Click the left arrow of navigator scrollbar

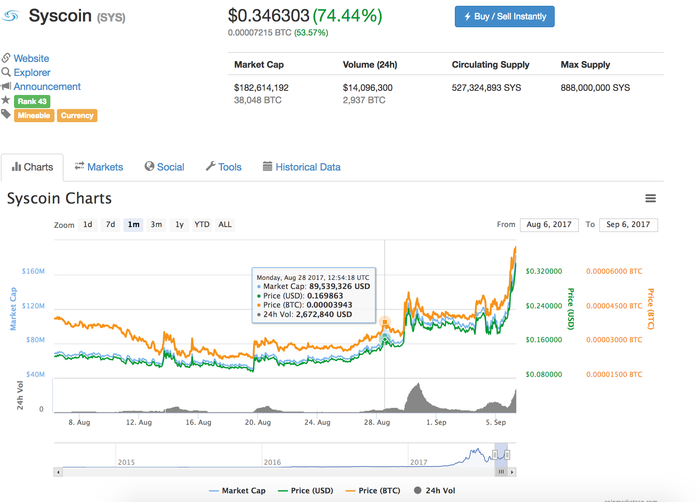pyautogui.click(x=58, y=472)
